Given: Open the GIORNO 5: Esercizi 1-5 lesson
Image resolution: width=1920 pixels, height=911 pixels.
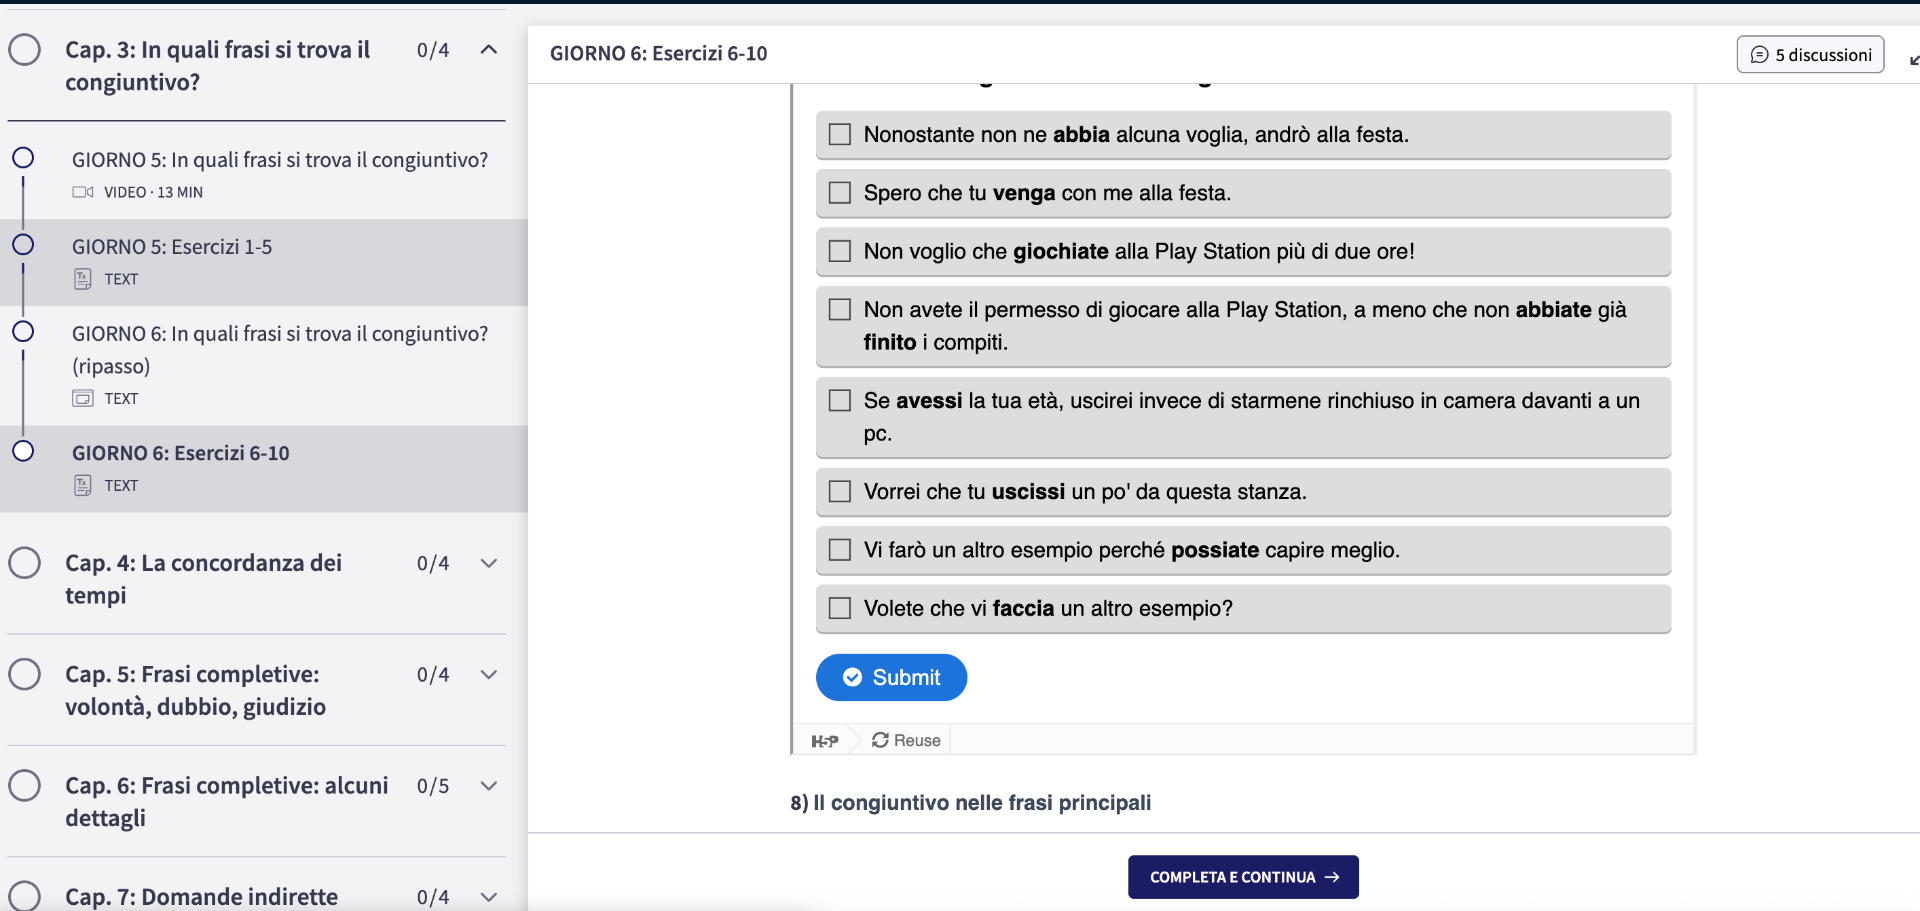Looking at the screenshot, I should pyautogui.click(x=171, y=246).
